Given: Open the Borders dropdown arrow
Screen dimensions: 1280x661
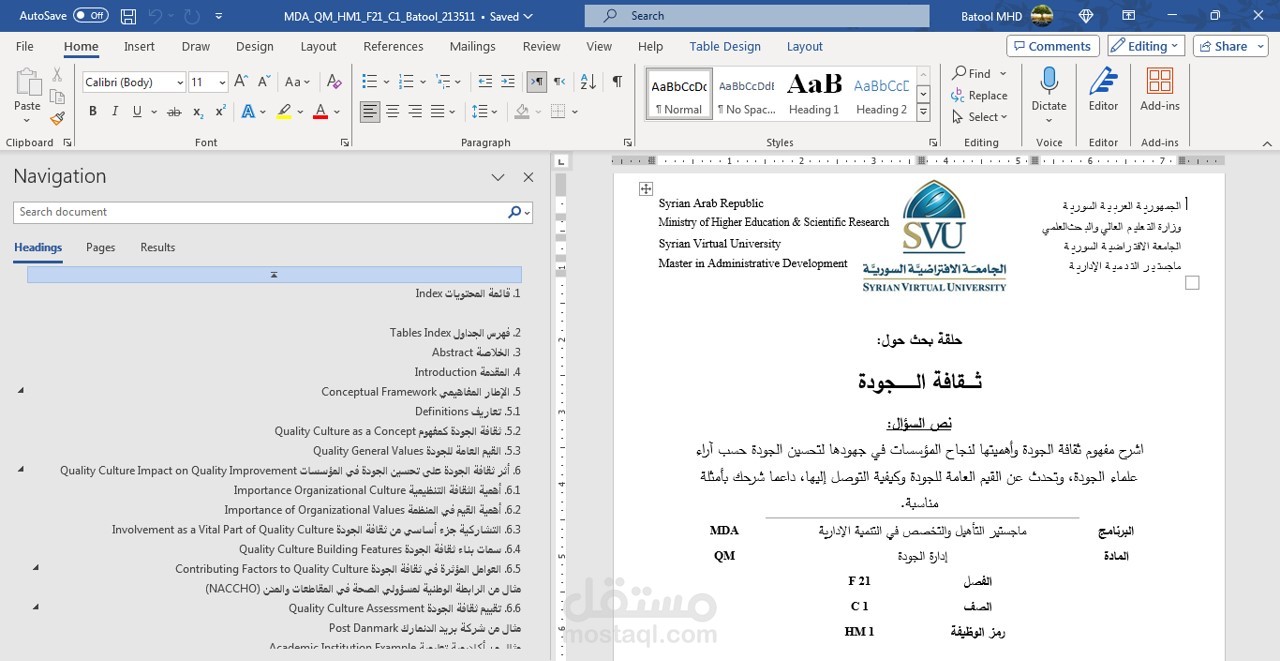Looking at the screenshot, I should [x=574, y=111].
